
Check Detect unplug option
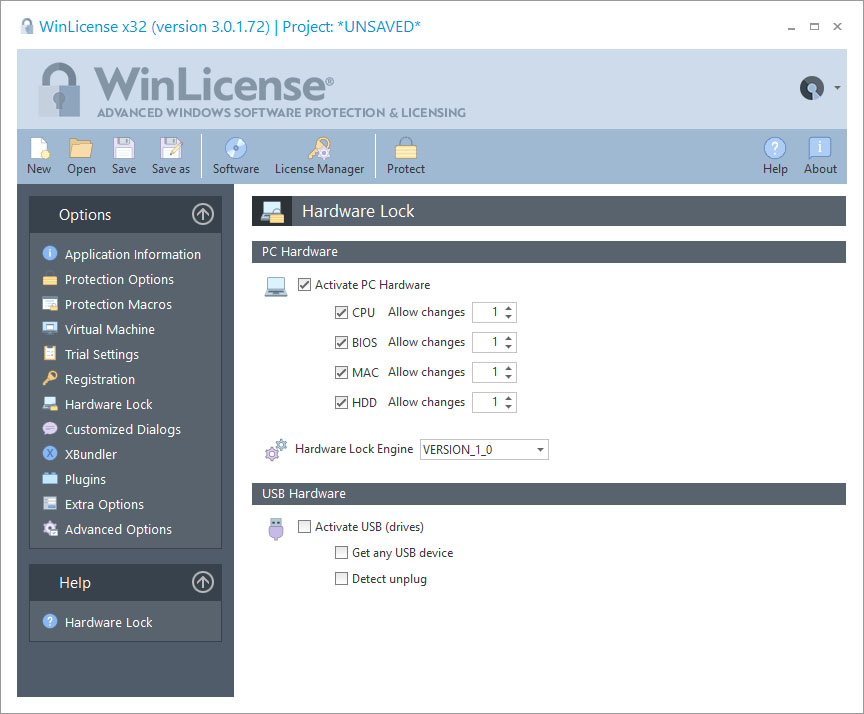[x=341, y=578]
